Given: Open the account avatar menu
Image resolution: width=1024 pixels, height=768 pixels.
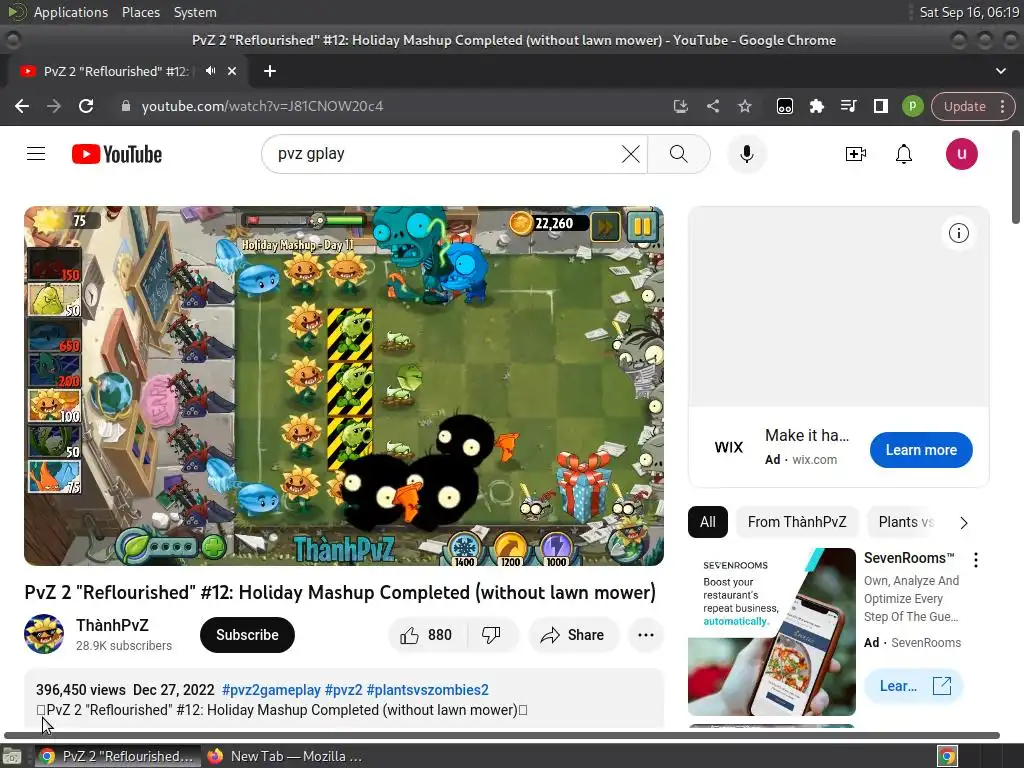Looking at the screenshot, I should 961,154.
